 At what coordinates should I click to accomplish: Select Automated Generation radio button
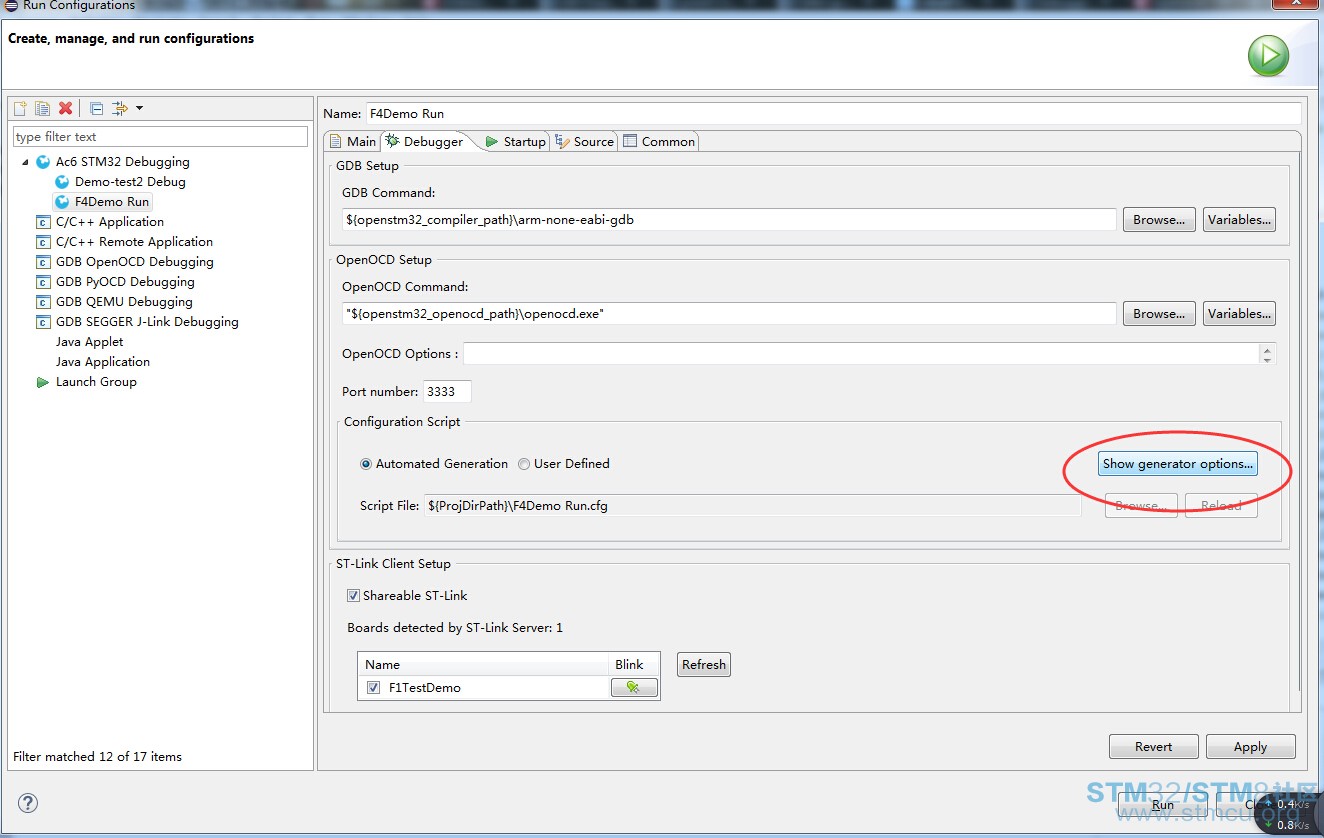(x=434, y=463)
